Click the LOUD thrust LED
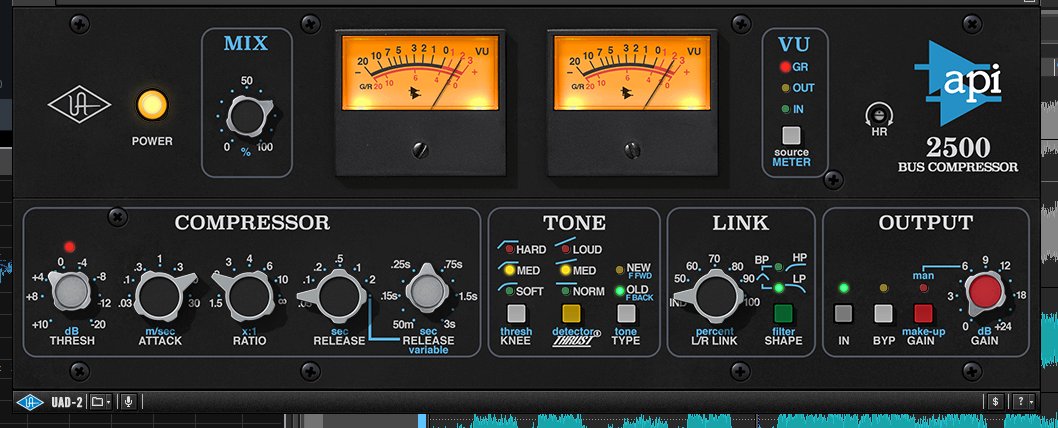The height and width of the screenshot is (428, 1058). click(565, 250)
